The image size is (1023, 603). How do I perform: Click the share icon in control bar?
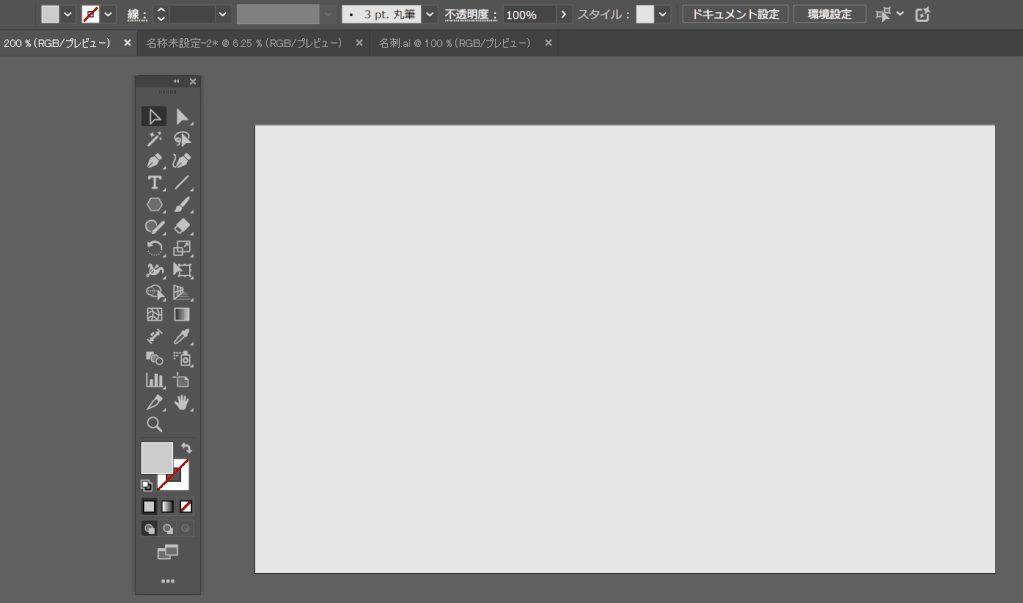tap(923, 14)
